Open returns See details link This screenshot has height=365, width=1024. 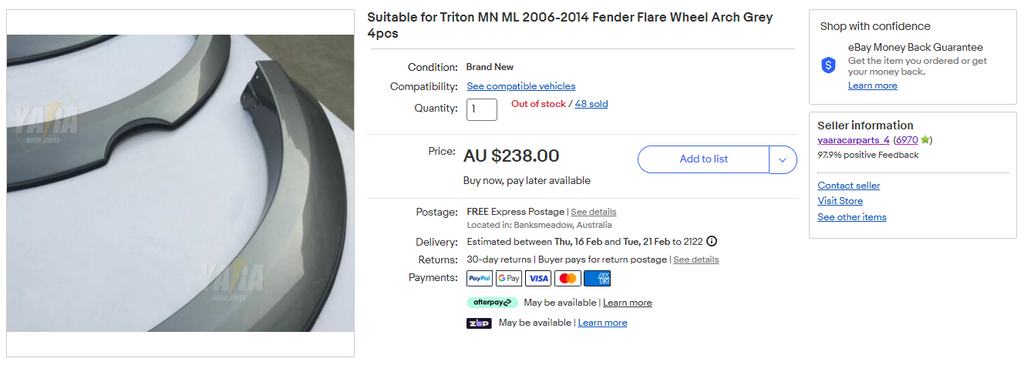(x=696, y=260)
